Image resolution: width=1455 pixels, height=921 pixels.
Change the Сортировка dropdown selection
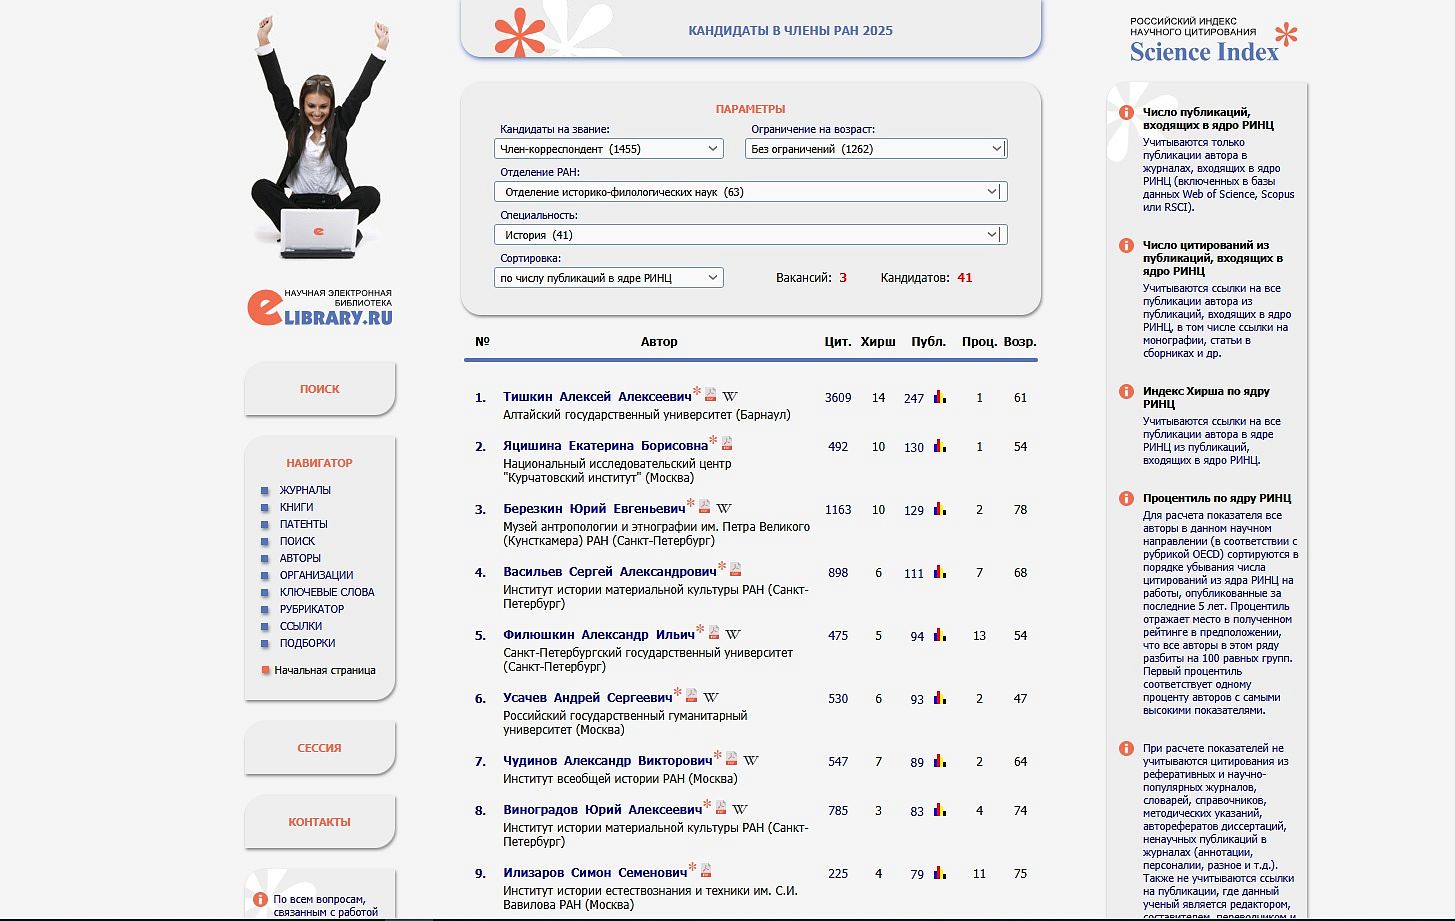point(608,278)
